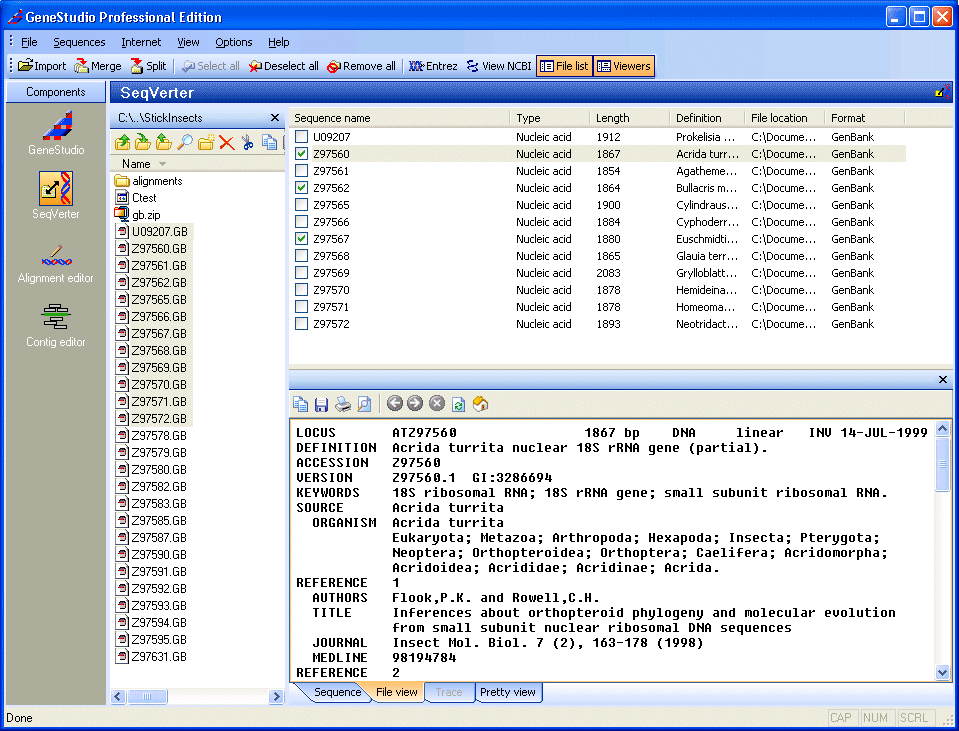Screen dimensions: 959x731
Task: Open the alignments folder
Action: click(149, 181)
